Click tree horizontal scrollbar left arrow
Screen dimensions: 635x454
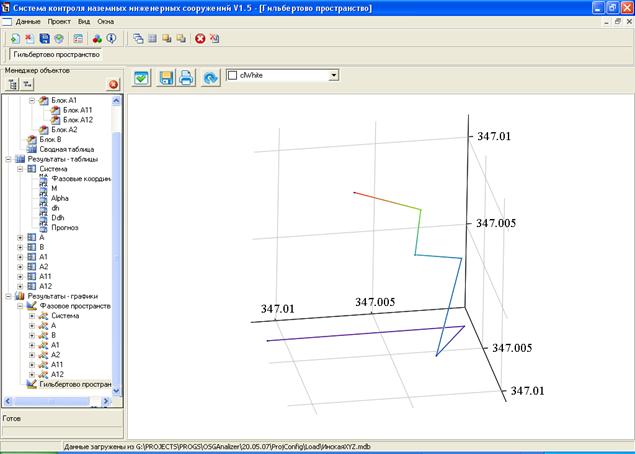[x=8, y=401]
